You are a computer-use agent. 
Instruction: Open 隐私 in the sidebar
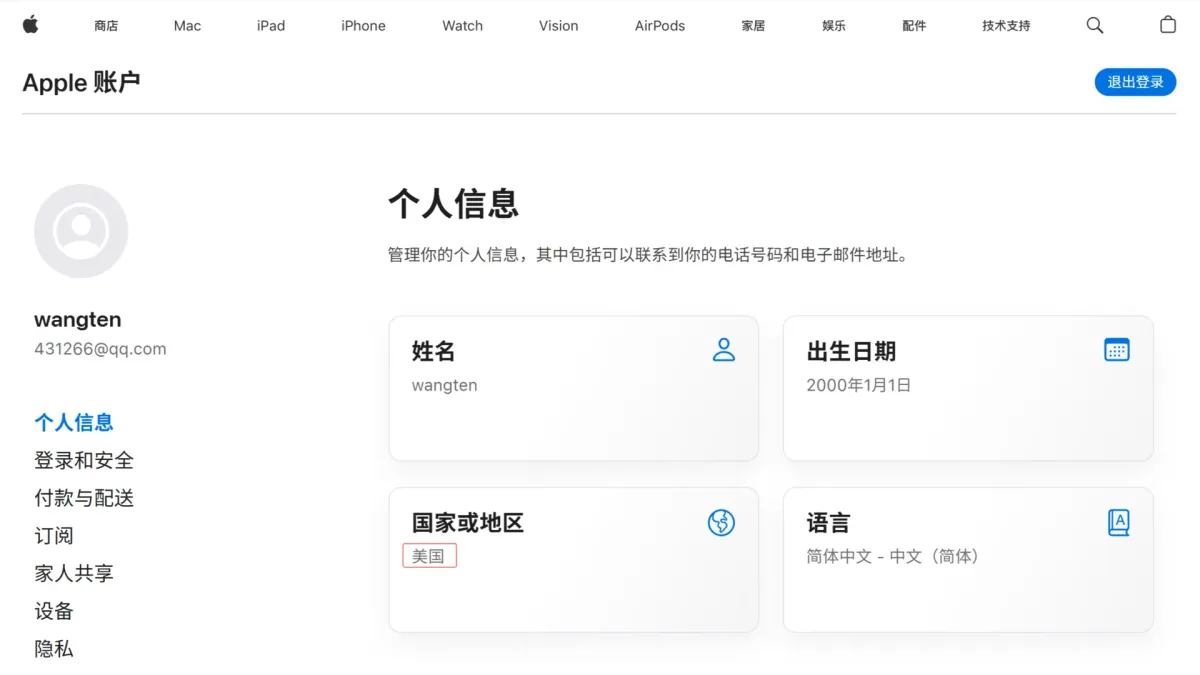[x=54, y=649]
